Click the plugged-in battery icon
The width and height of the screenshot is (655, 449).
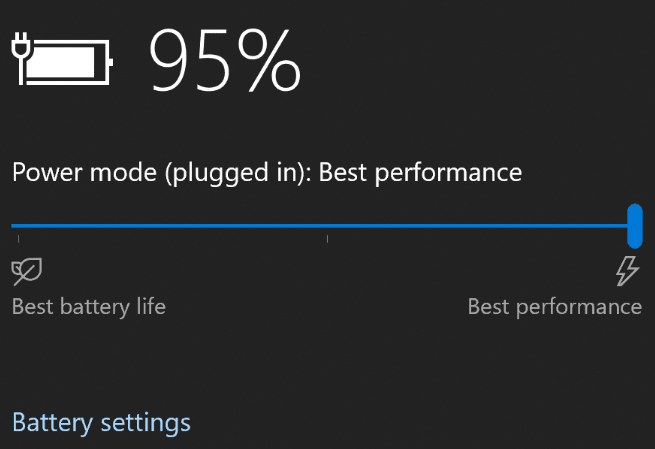coord(63,60)
